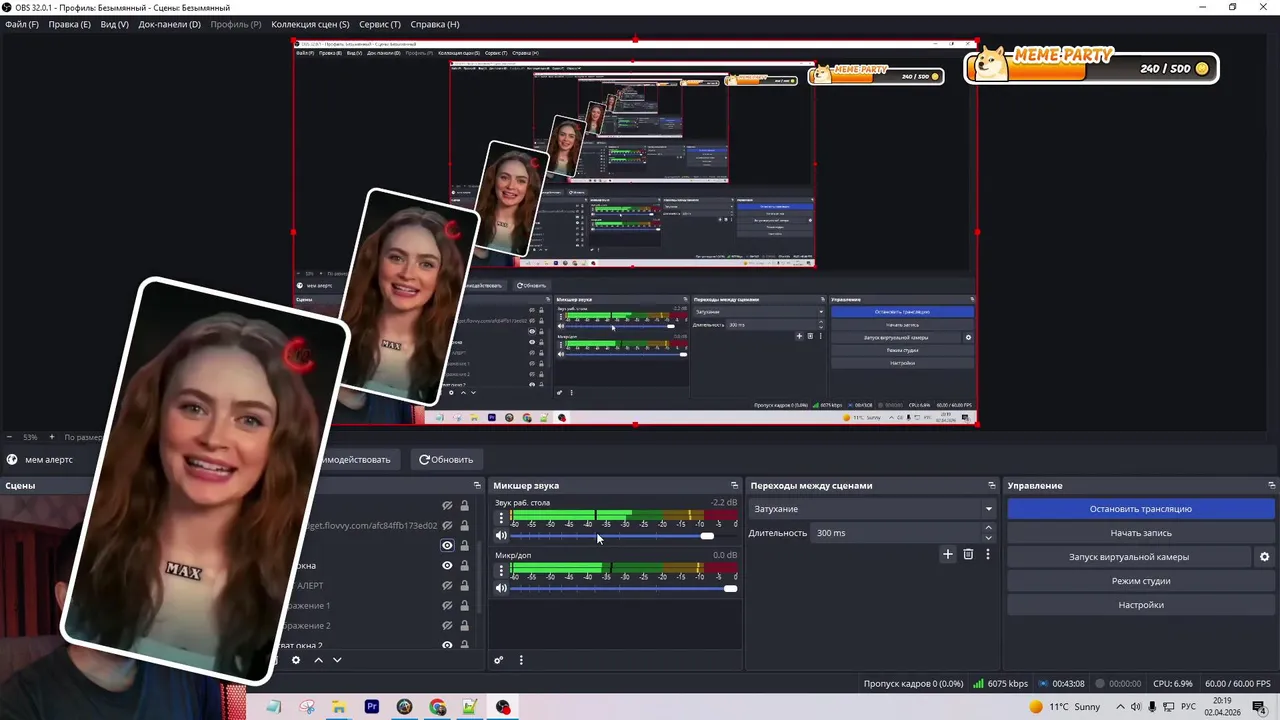The image size is (1280, 720).
Task: Show the ...ражение 2 source
Action: (447, 626)
